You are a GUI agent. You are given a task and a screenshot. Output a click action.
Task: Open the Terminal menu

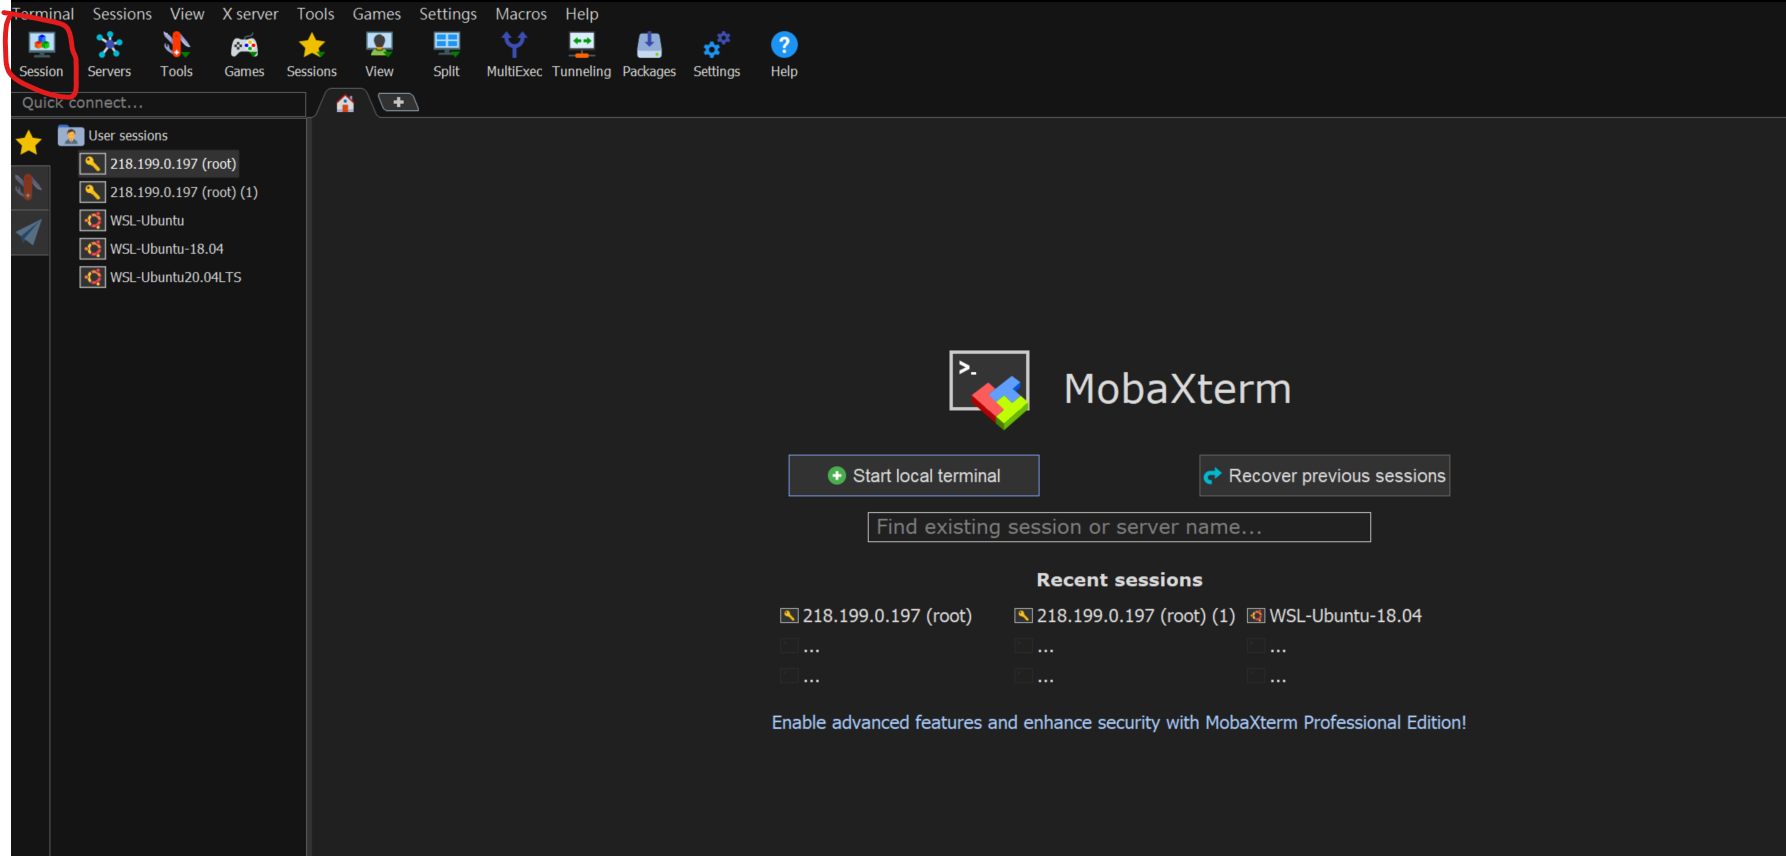(x=42, y=14)
